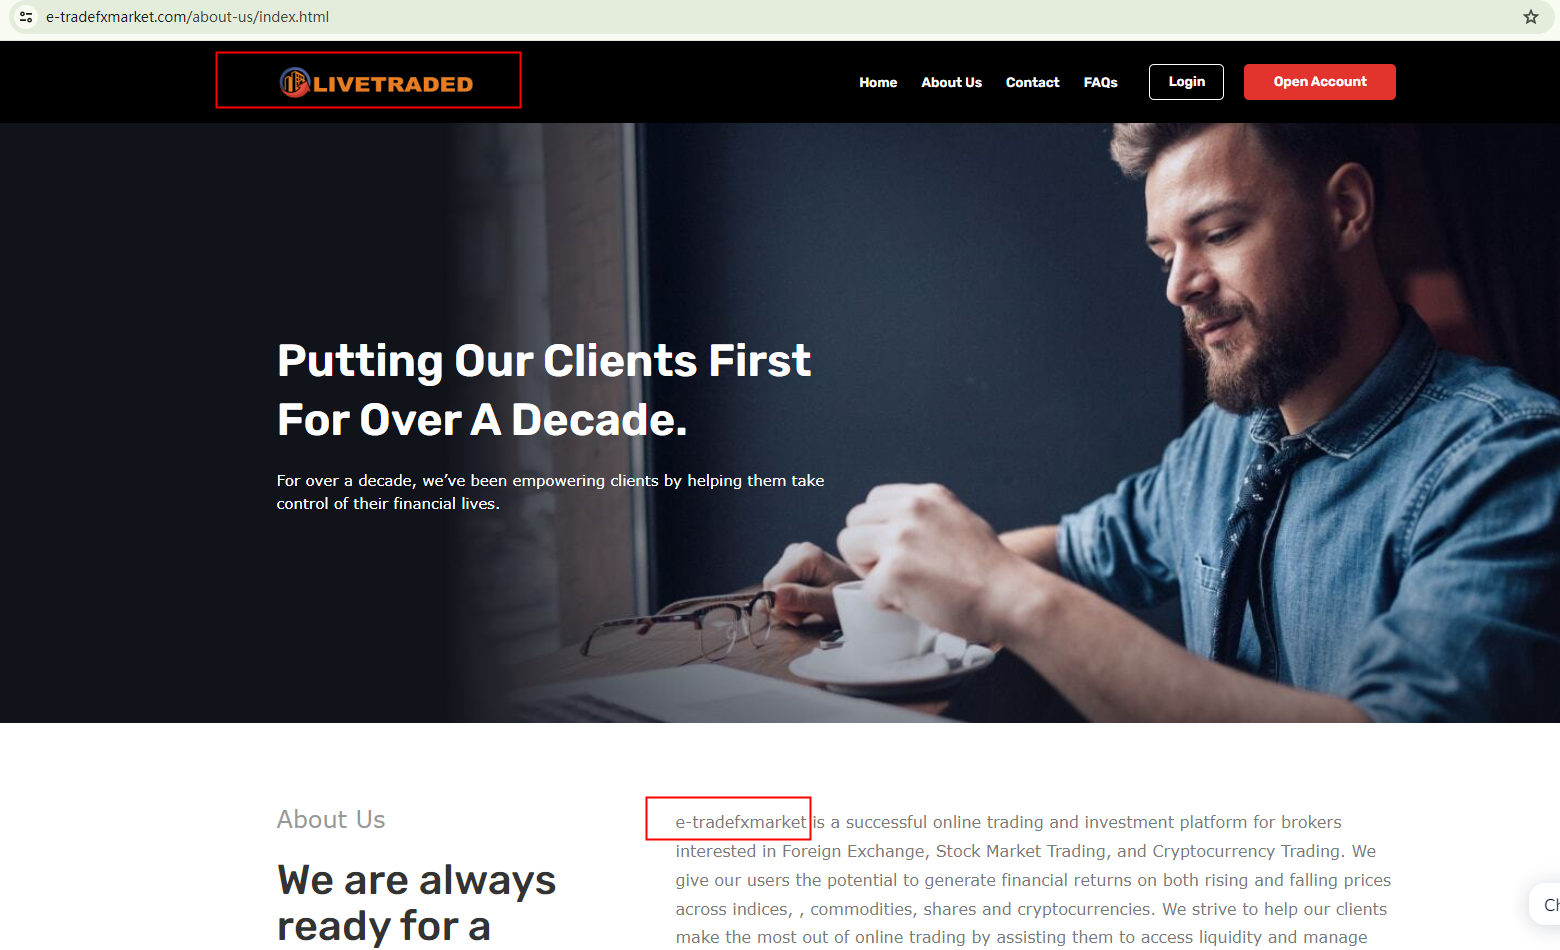Image resolution: width=1560 pixels, height=950 pixels.
Task: Click the We are always ready heading
Action: click(416, 903)
